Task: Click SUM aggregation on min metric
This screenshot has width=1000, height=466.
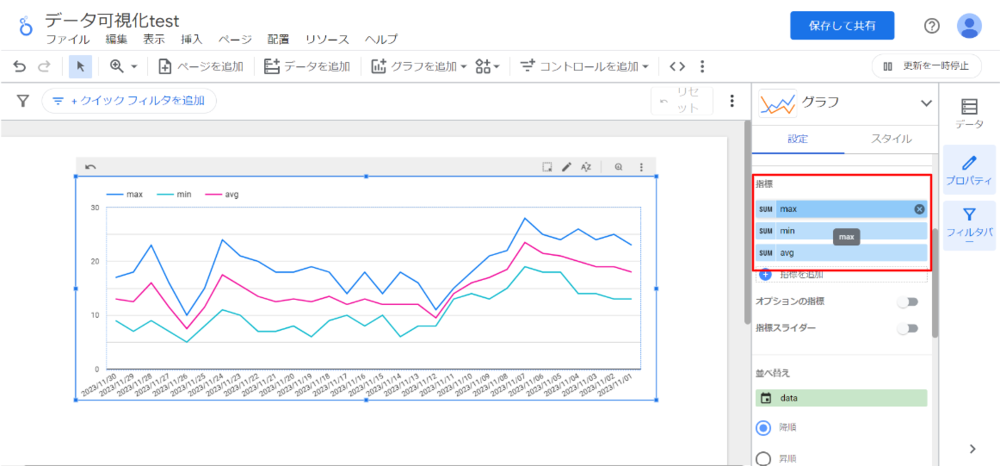Action: pyautogui.click(x=766, y=231)
